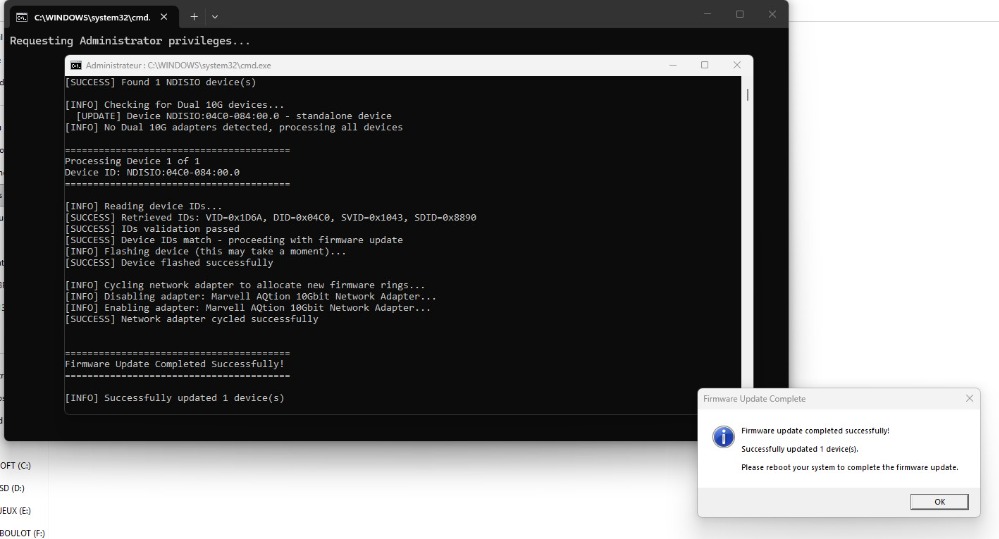Screen dimensions: 999x539
Task: Minimize the outer Windows Terminal window
Action: [x=707, y=14]
